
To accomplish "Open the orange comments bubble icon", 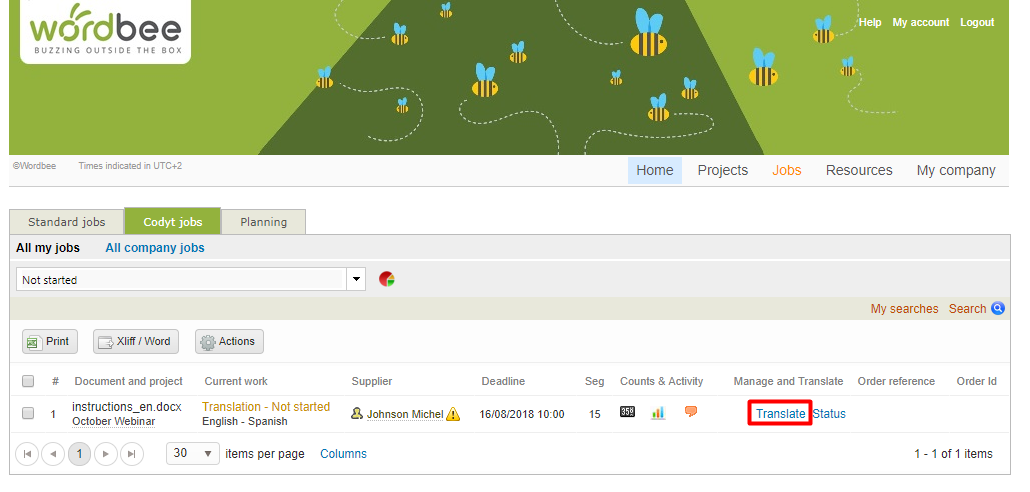I will pos(691,412).
